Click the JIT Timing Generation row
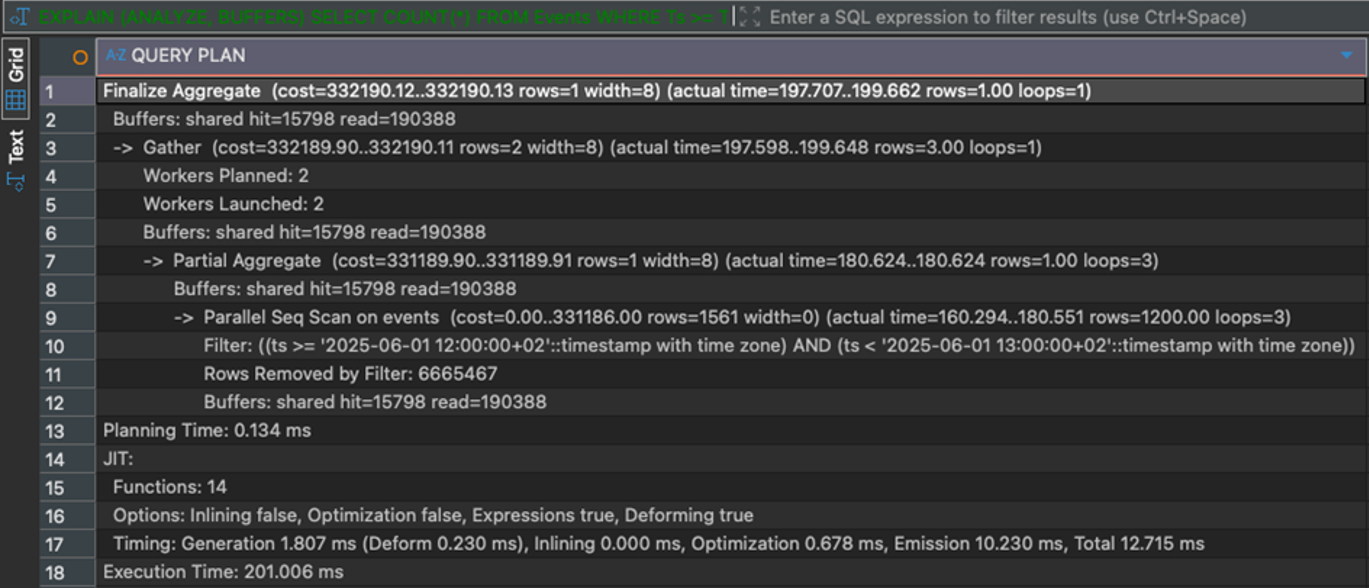 pyautogui.click(x=658, y=544)
